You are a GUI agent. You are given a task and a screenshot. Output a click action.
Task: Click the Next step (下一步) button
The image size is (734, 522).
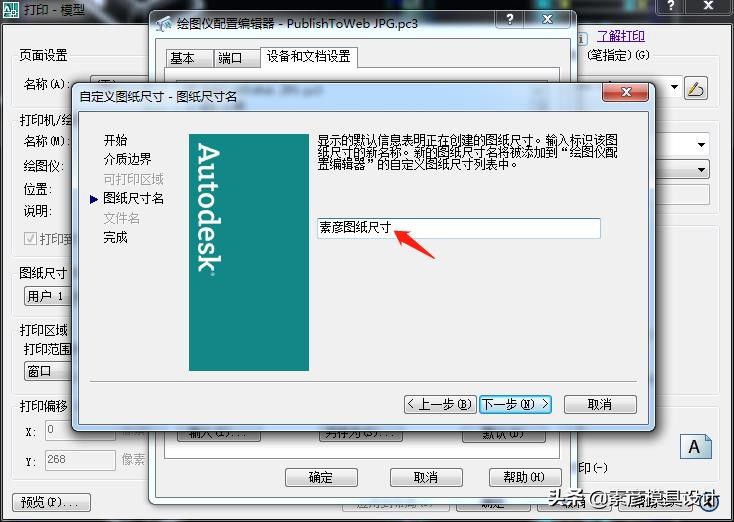(515, 404)
